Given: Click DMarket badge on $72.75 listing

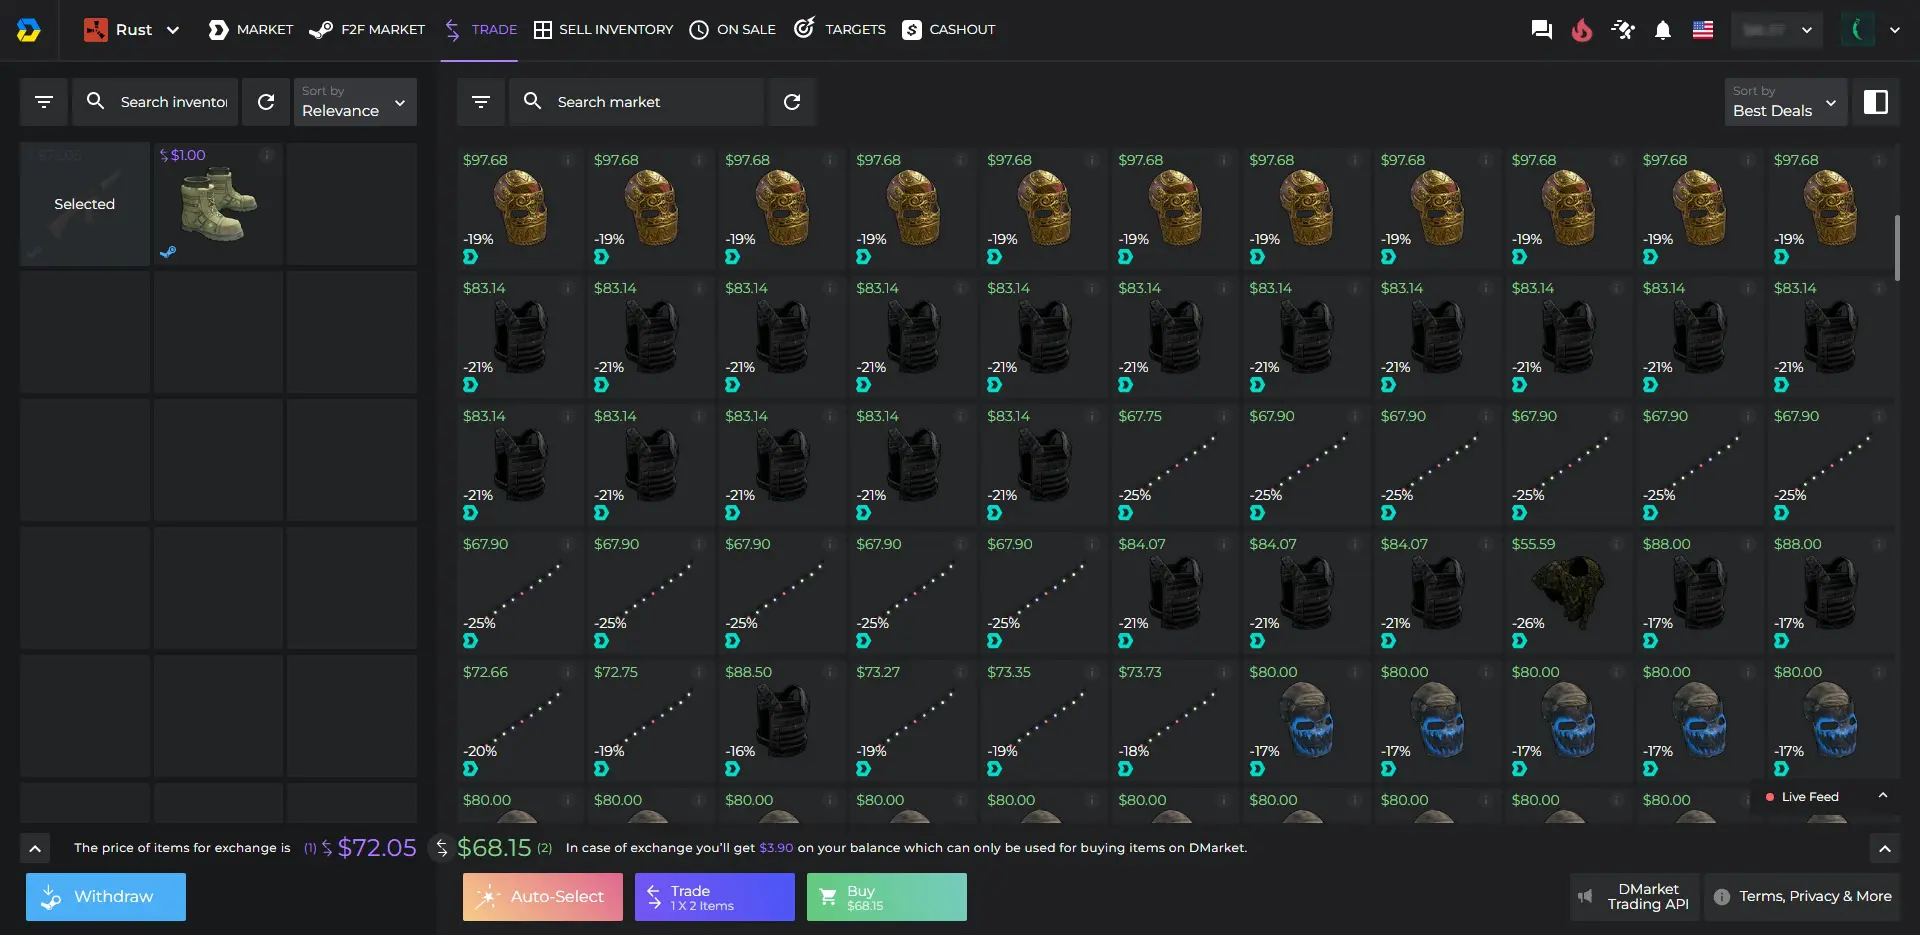Looking at the screenshot, I should (601, 769).
